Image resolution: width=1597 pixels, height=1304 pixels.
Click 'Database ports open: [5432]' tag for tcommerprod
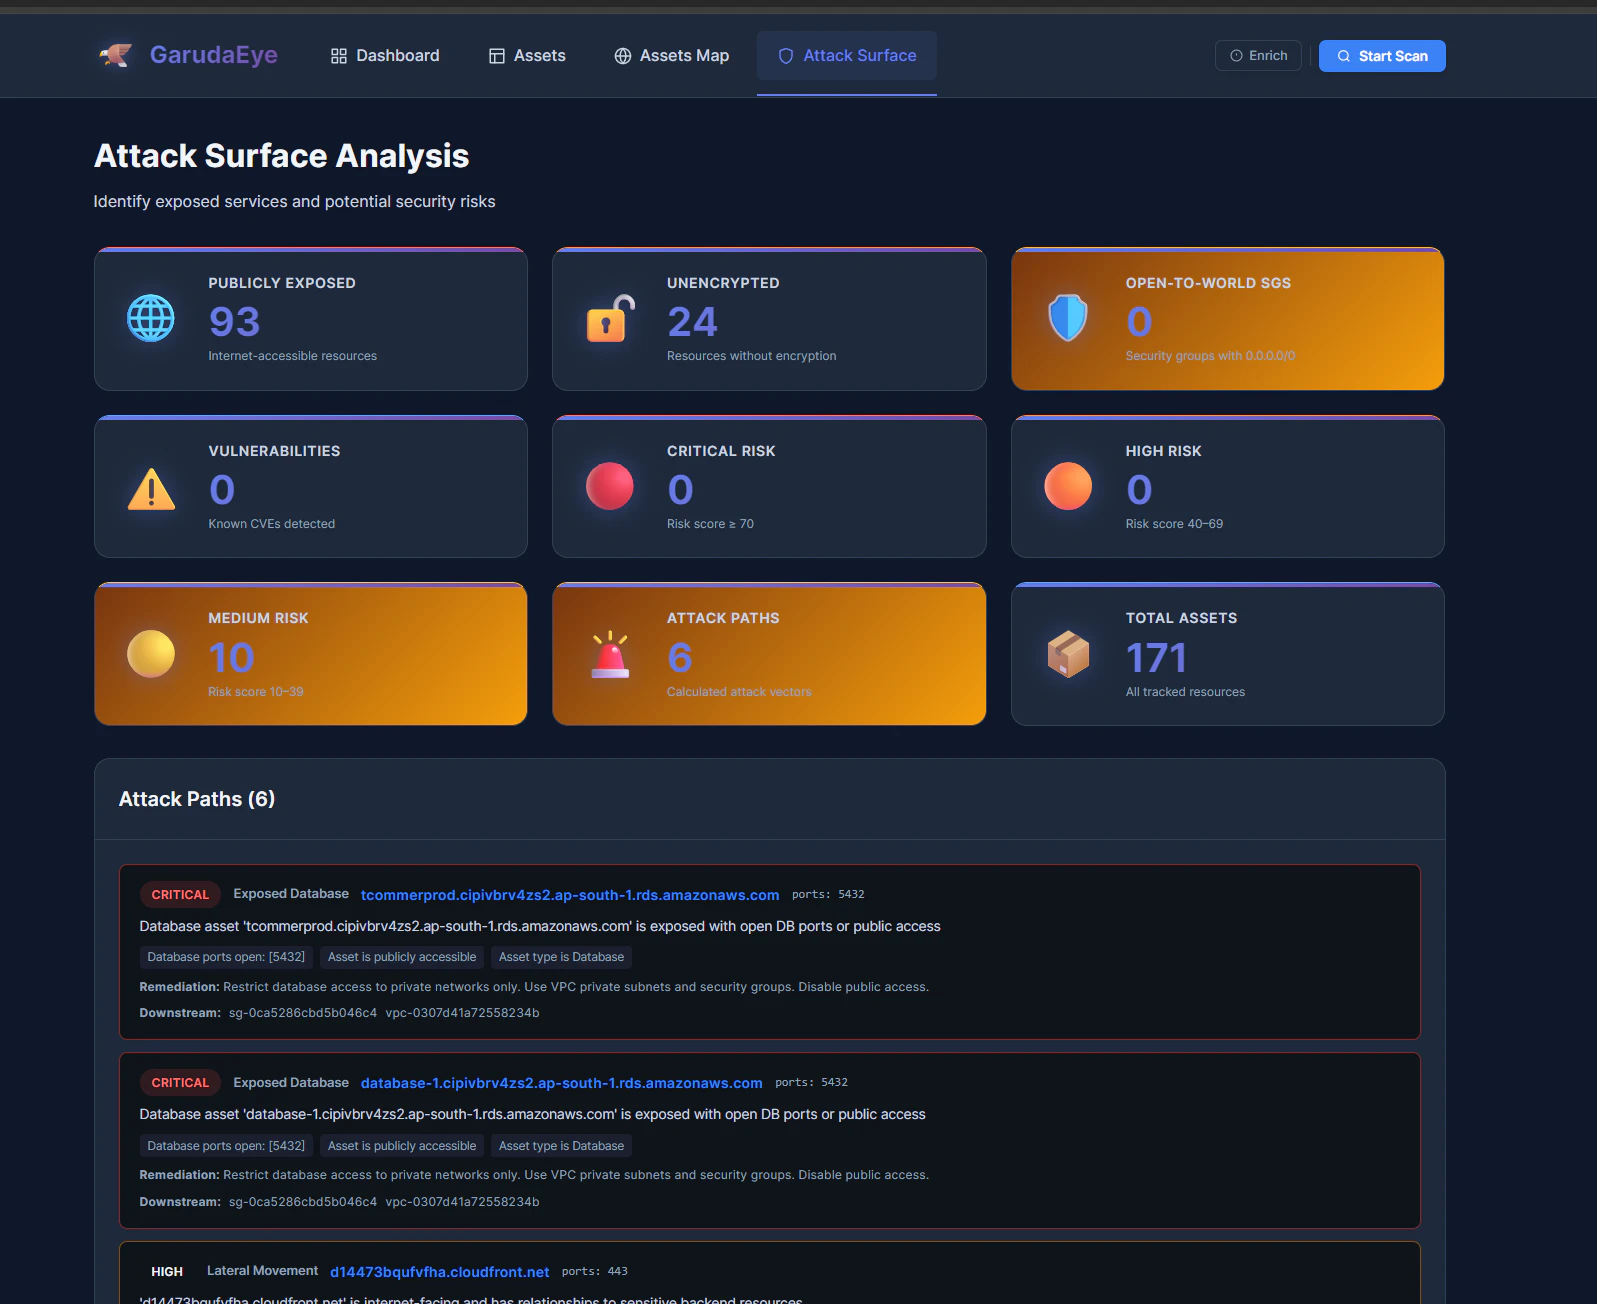pos(226,957)
